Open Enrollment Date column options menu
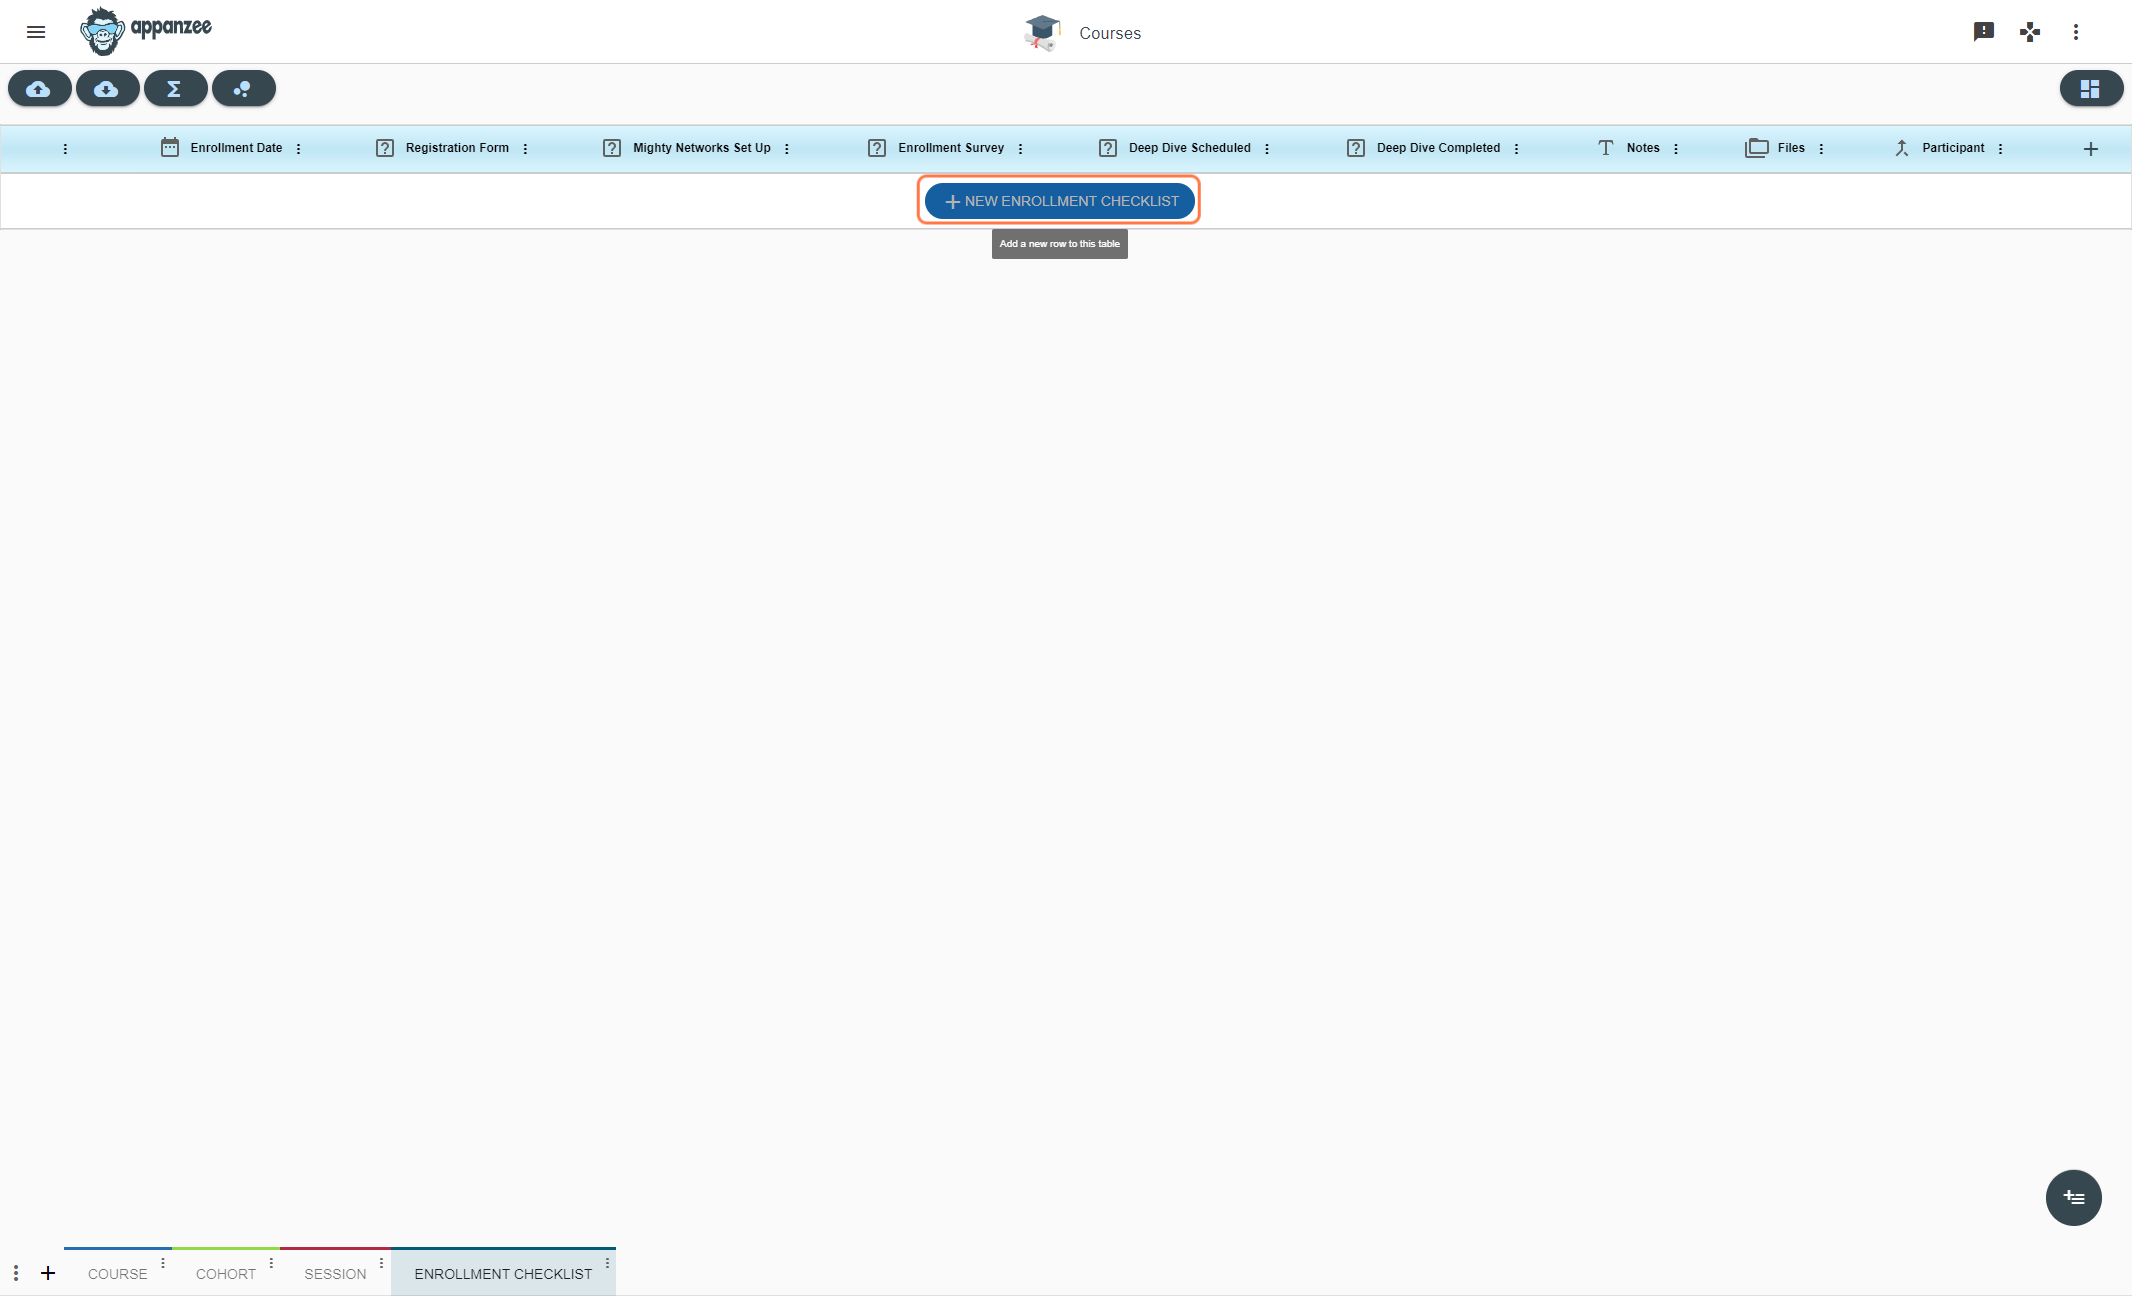Viewport: 2132px width, 1296px height. [298, 149]
